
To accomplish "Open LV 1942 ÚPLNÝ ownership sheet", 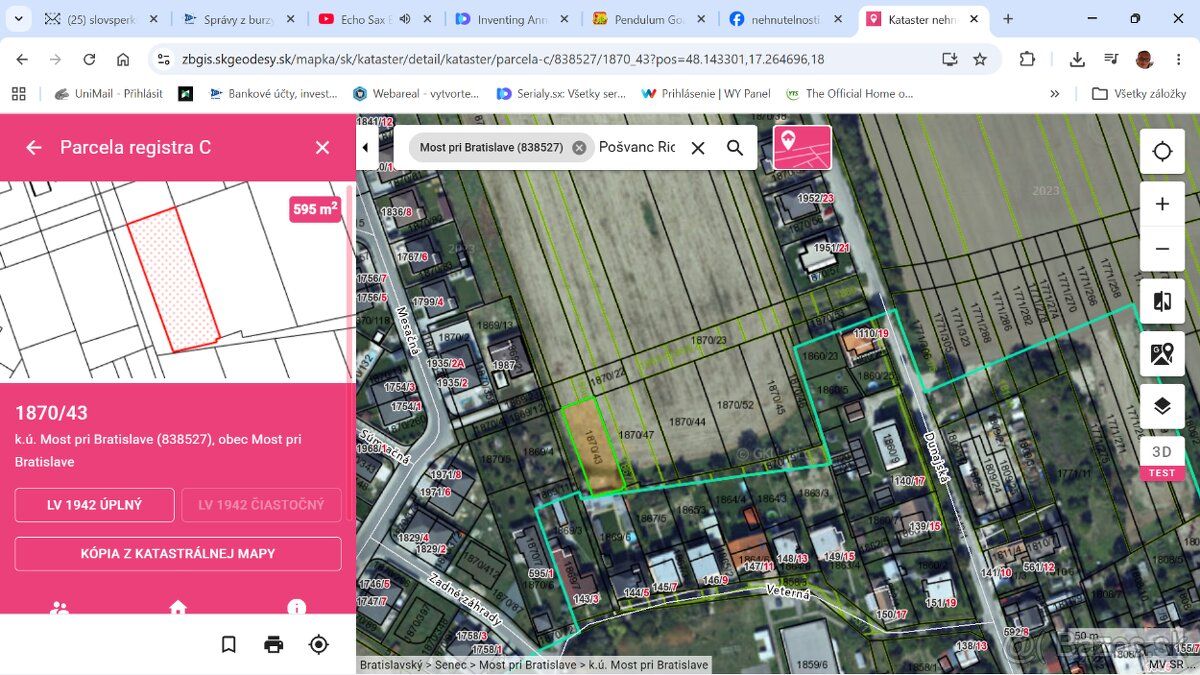I will 95,505.
